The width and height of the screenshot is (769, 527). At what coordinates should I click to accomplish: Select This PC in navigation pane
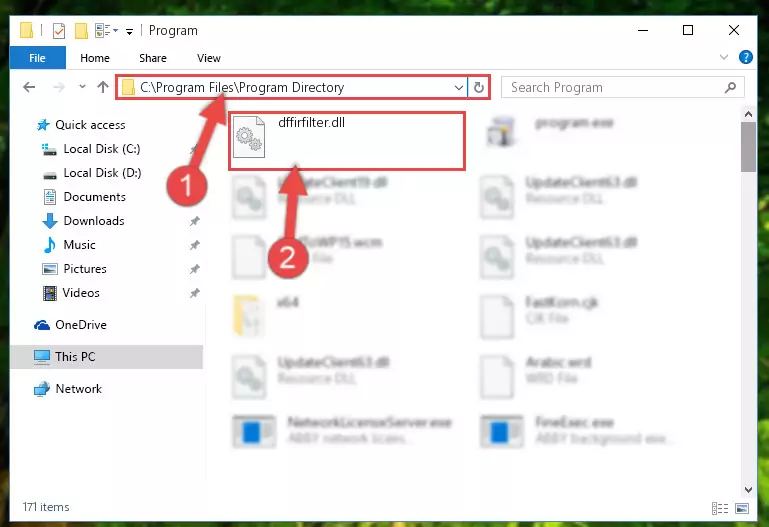[x=106, y=356]
